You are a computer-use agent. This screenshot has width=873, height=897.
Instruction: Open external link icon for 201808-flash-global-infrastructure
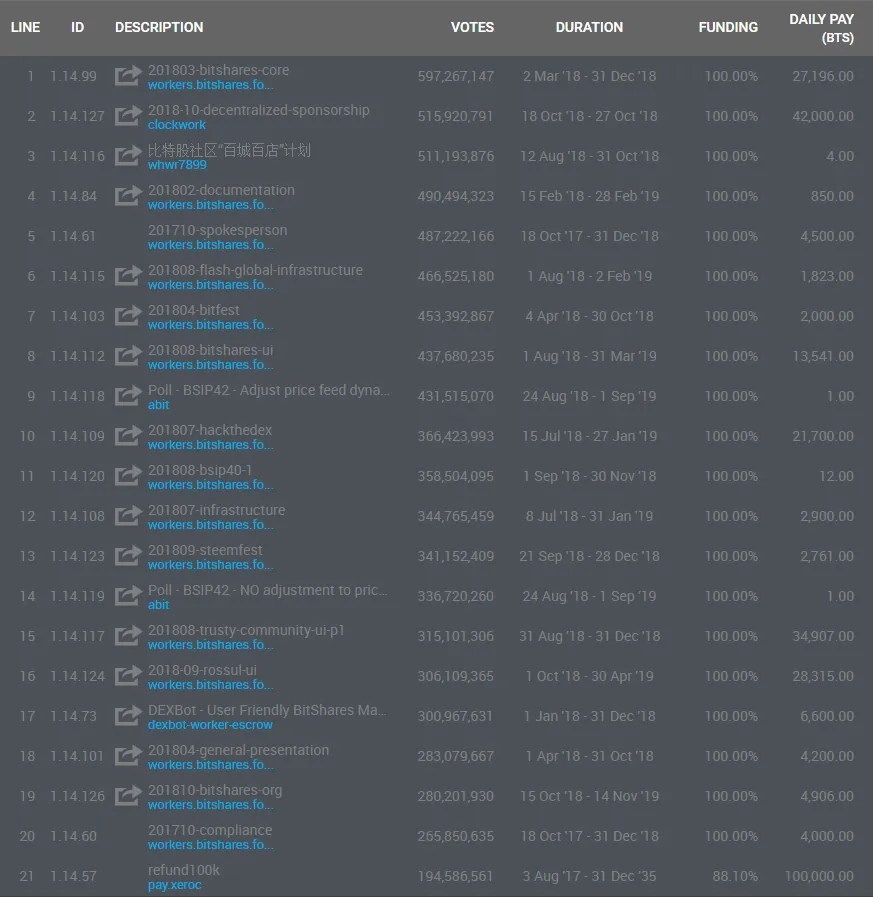tap(128, 276)
